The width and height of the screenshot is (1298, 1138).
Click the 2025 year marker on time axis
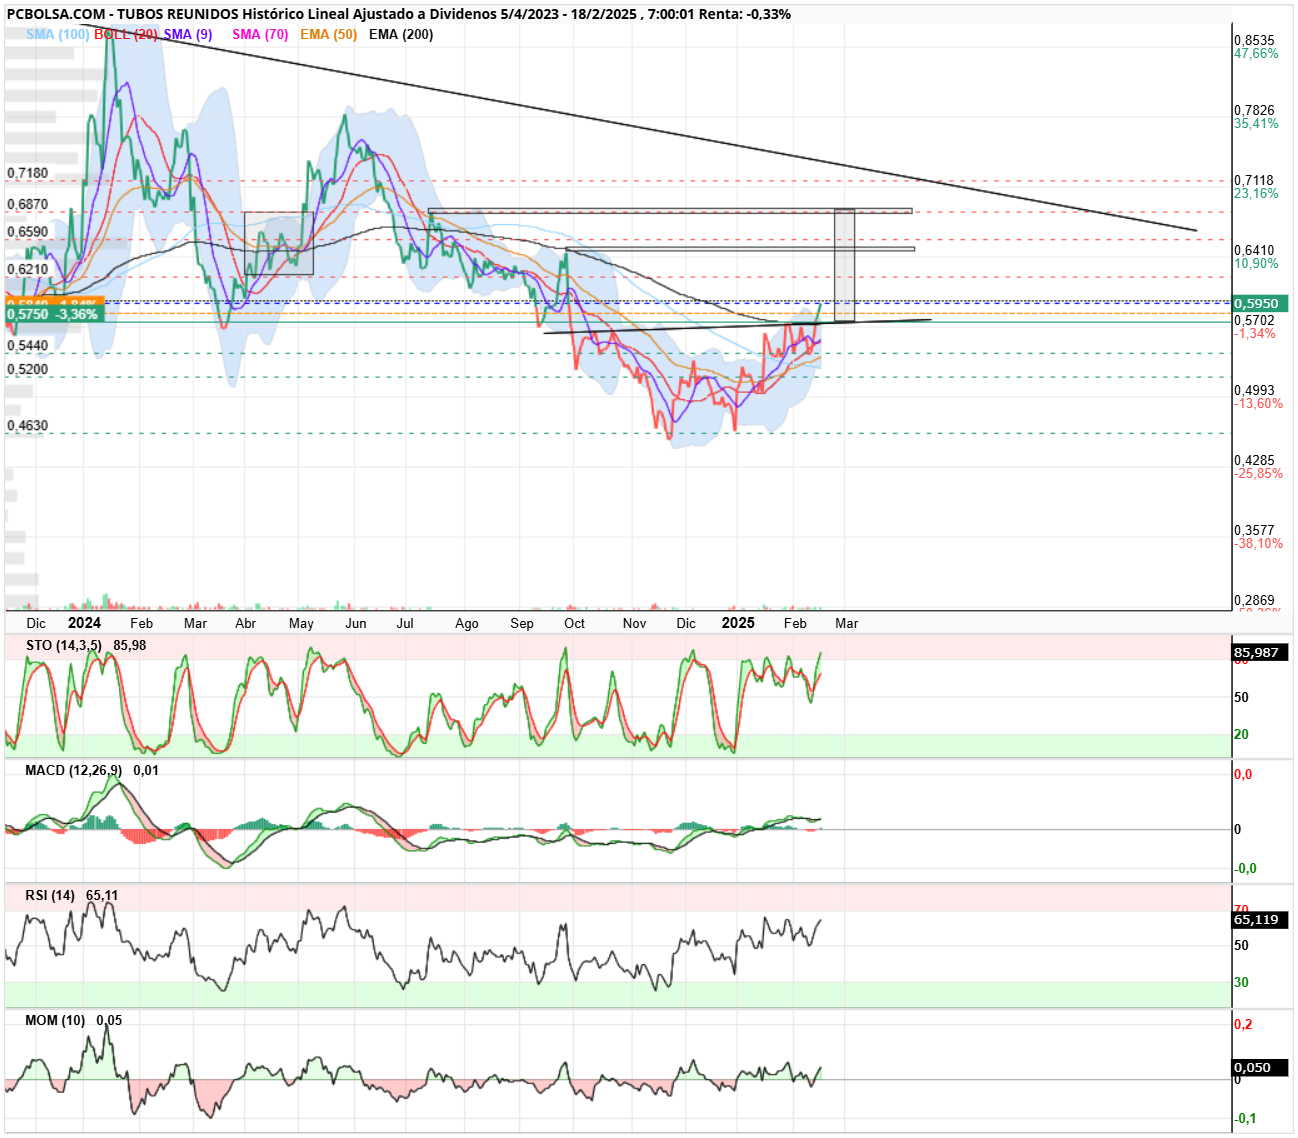(x=738, y=623)
